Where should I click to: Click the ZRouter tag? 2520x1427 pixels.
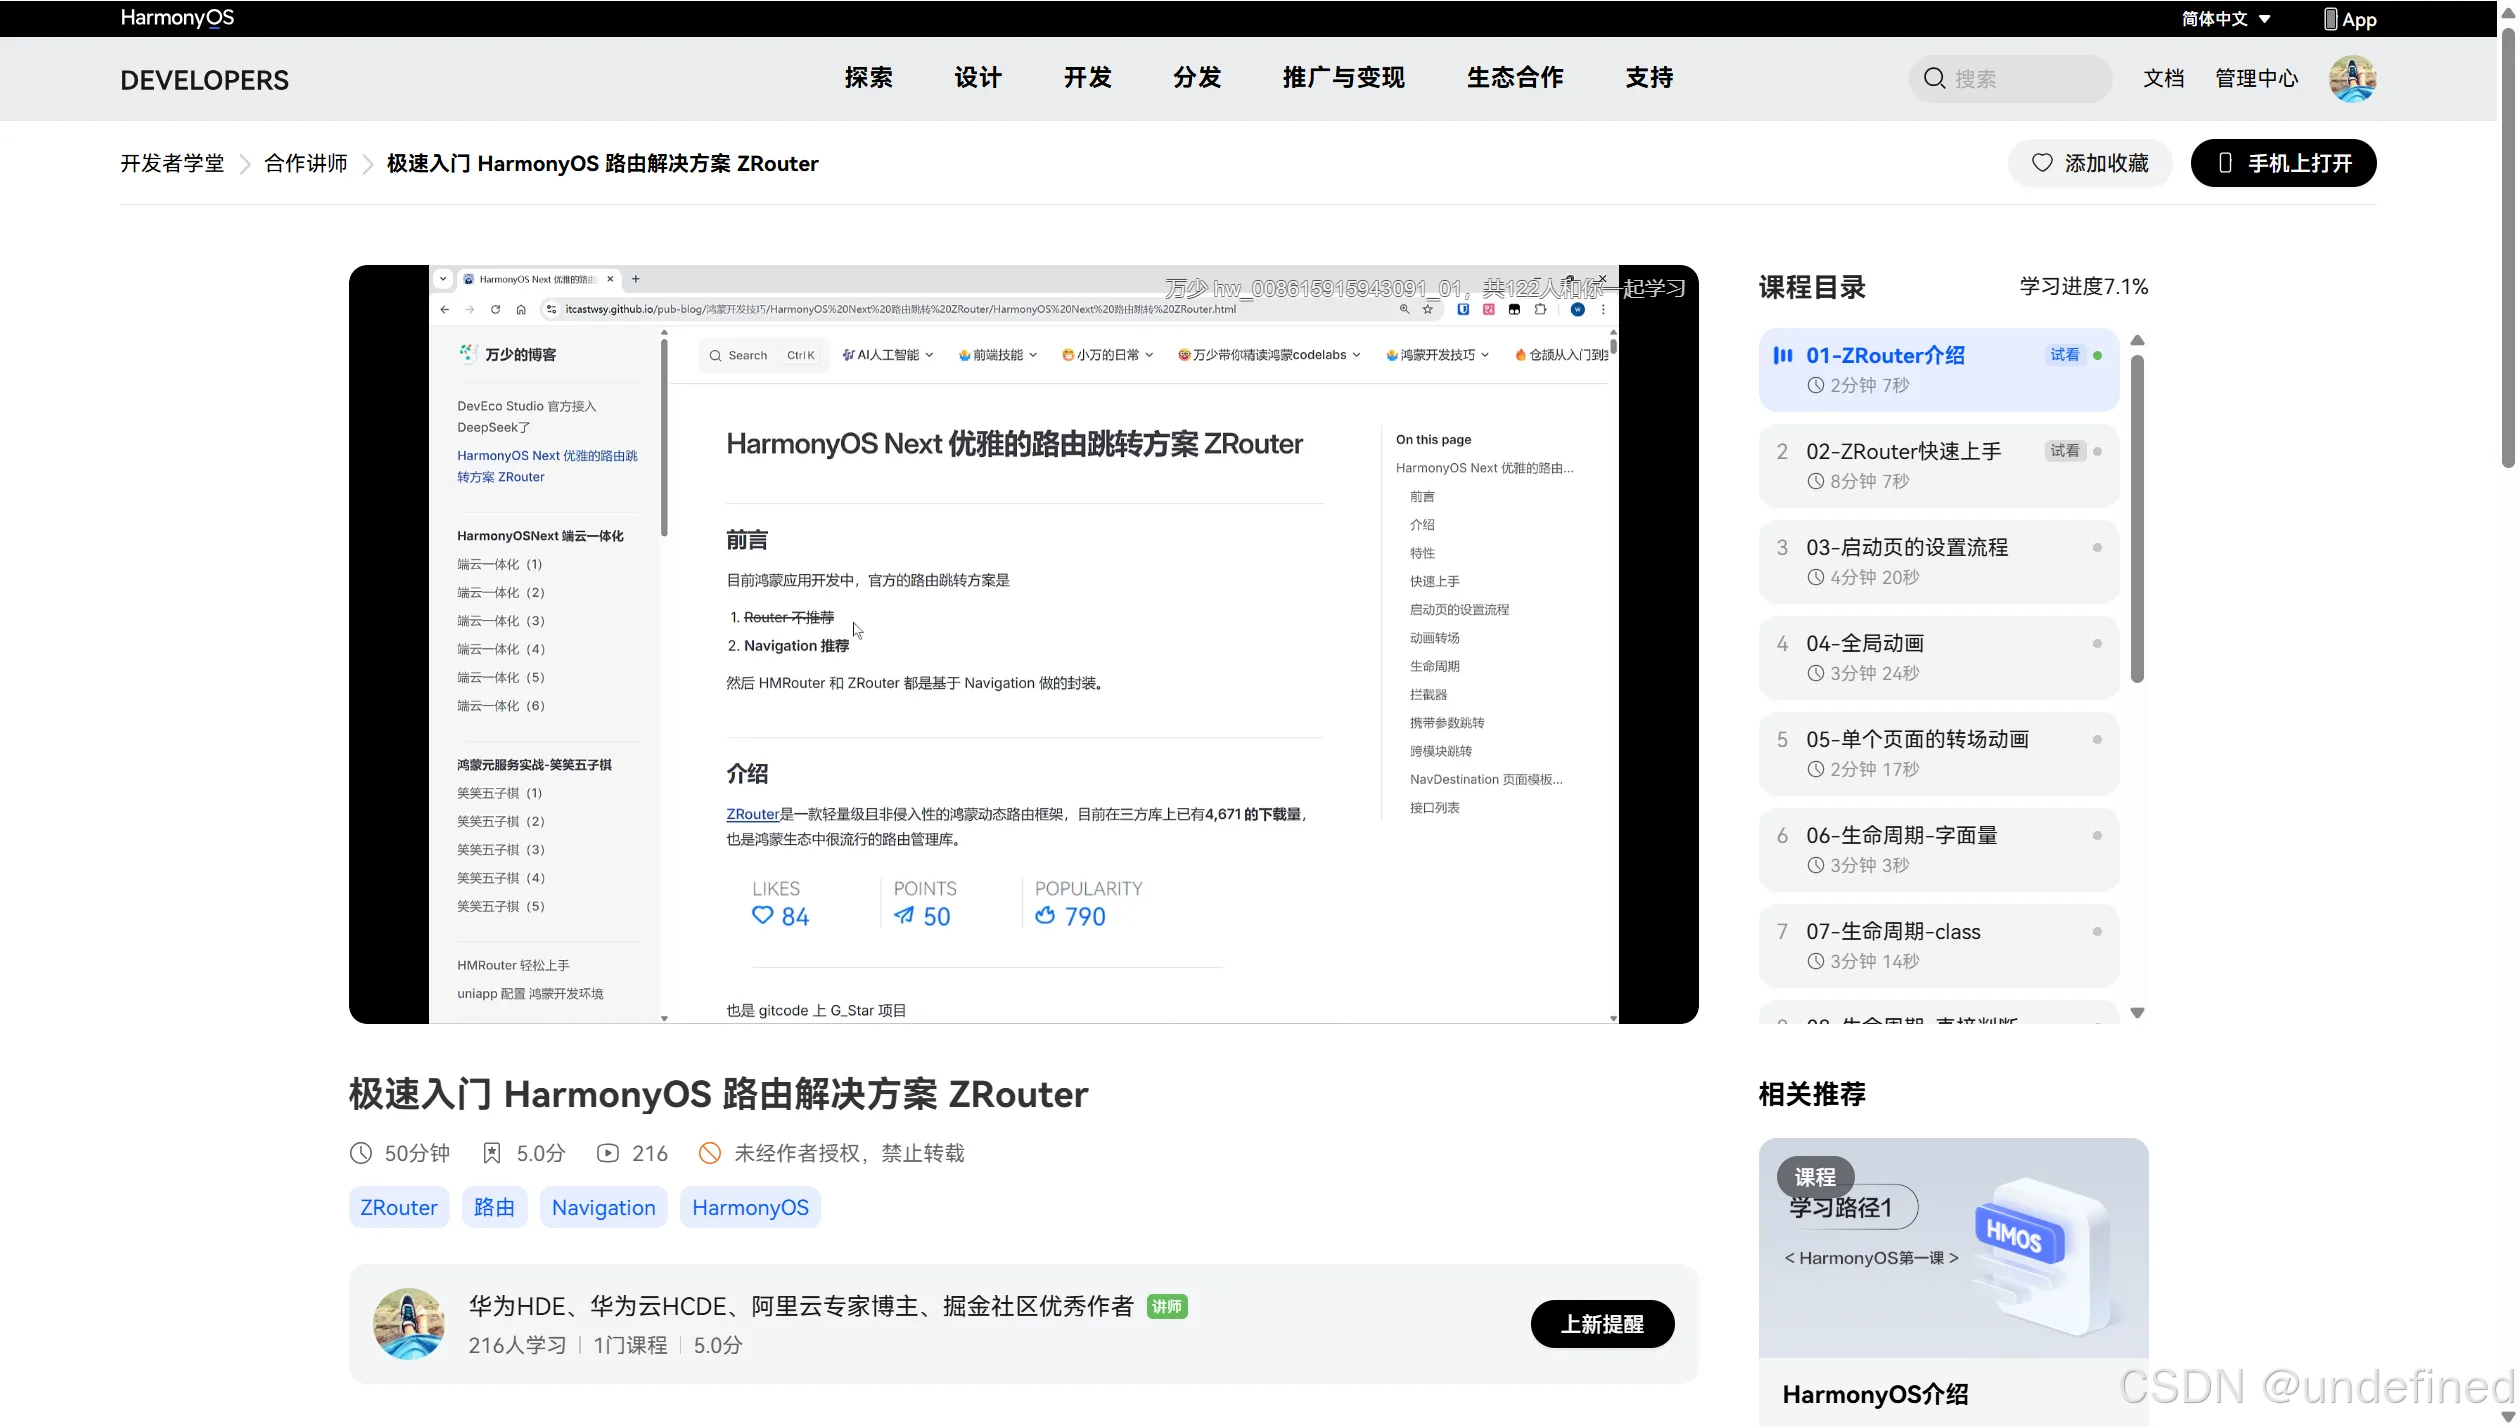point(398,1207)
